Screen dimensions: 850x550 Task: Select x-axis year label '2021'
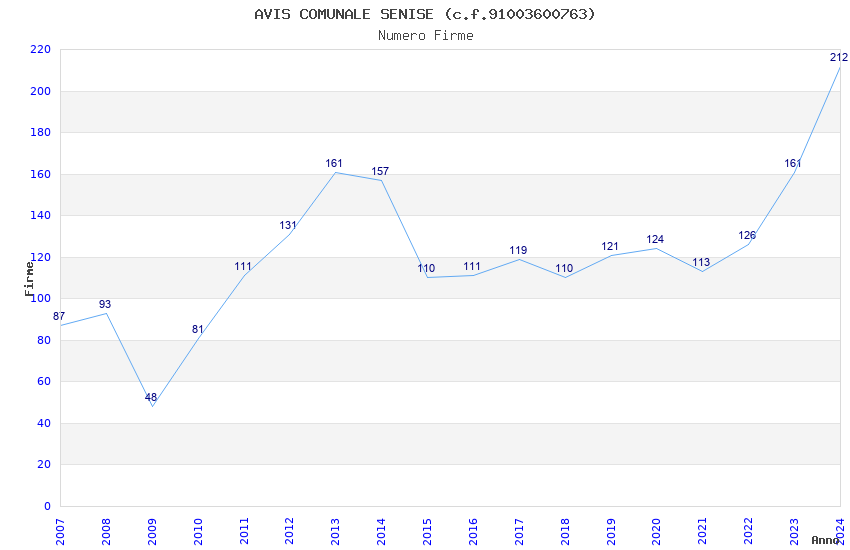(x=703, y=532)
